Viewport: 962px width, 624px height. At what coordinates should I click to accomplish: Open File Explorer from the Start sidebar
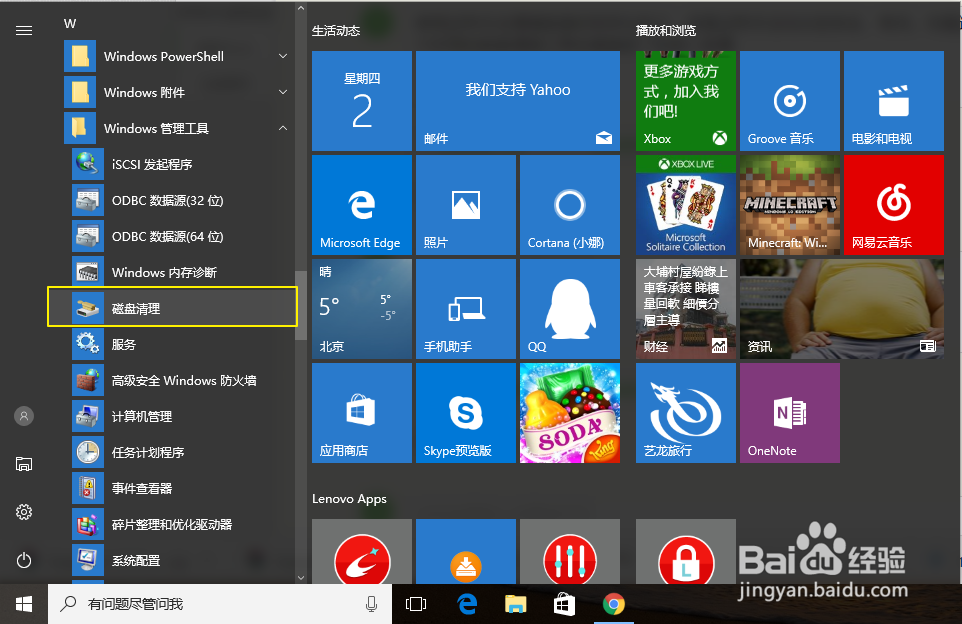[24, 464]
